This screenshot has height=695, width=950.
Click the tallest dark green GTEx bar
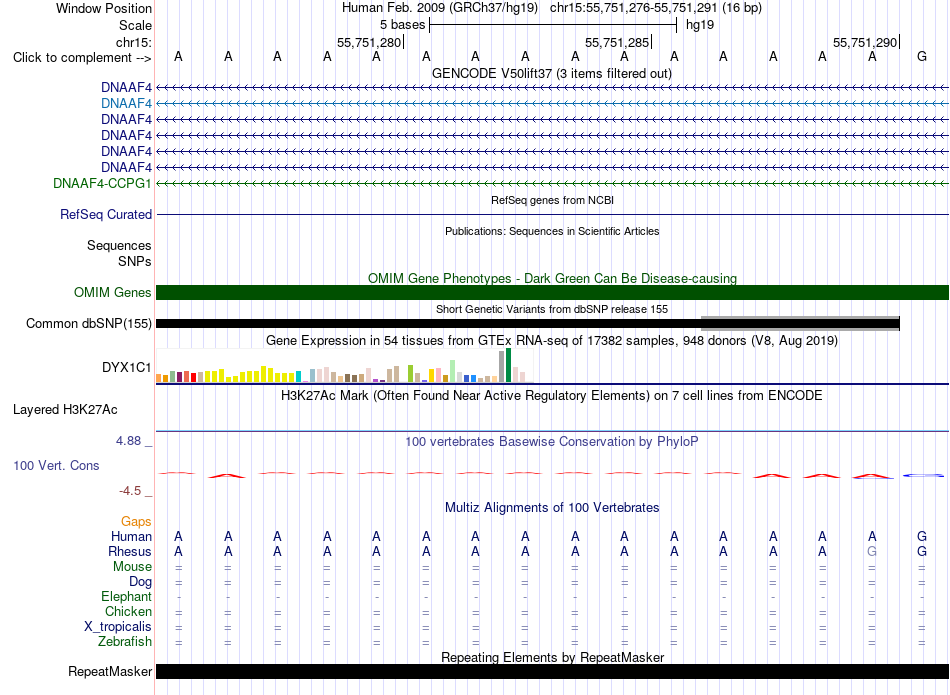pyautogui.click(x=508, y=365)
